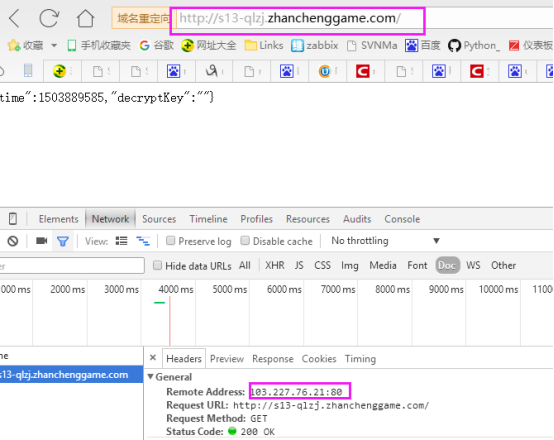This screenshot has width=554, height=440.
Task: Collapse the General headers section
Action: (x=151, y=377)
